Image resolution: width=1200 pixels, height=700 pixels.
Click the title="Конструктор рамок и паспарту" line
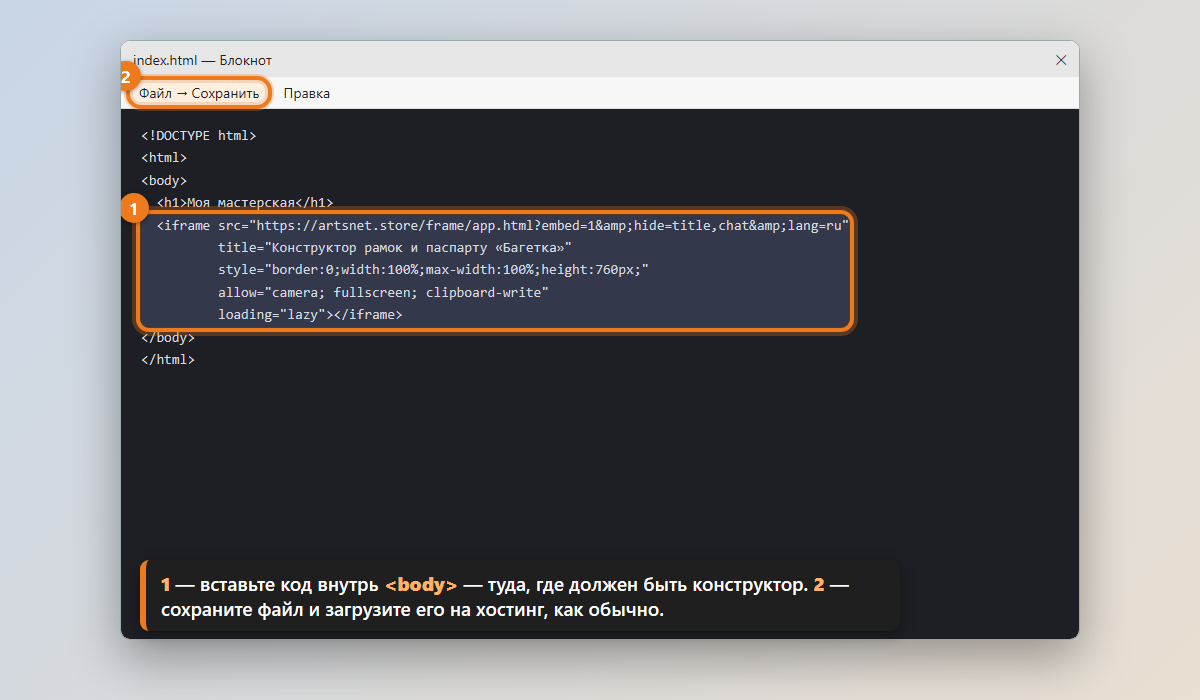tap(395, 248)
